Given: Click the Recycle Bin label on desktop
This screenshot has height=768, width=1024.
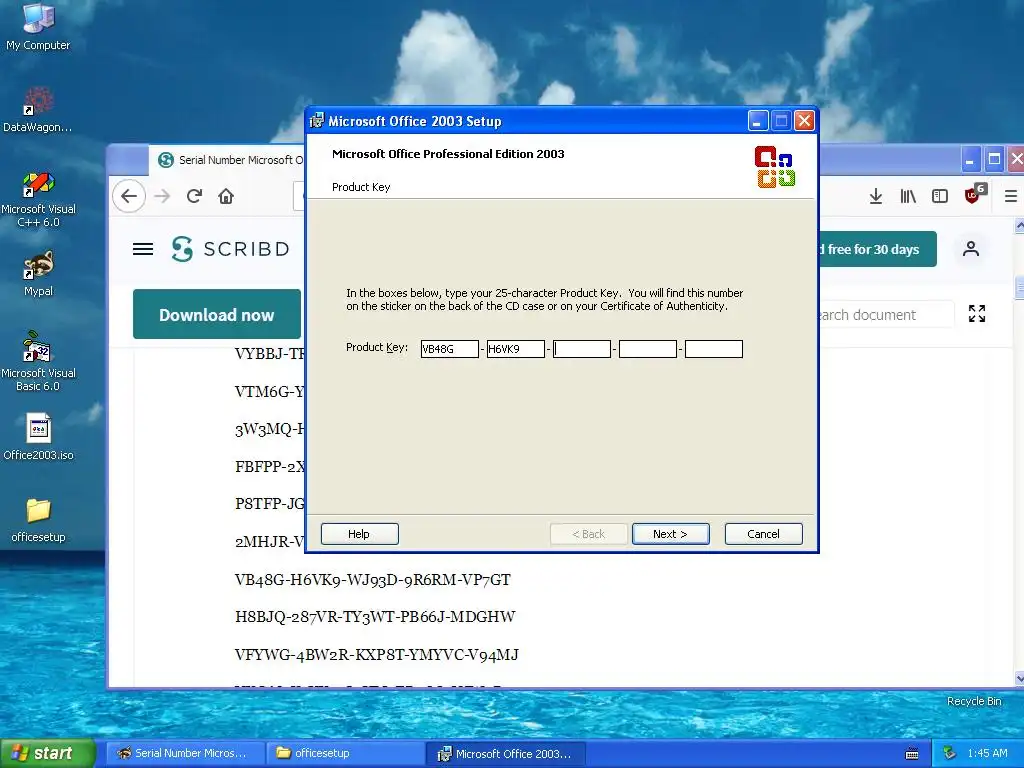Looking at the screenshot, I should [974, 701].
